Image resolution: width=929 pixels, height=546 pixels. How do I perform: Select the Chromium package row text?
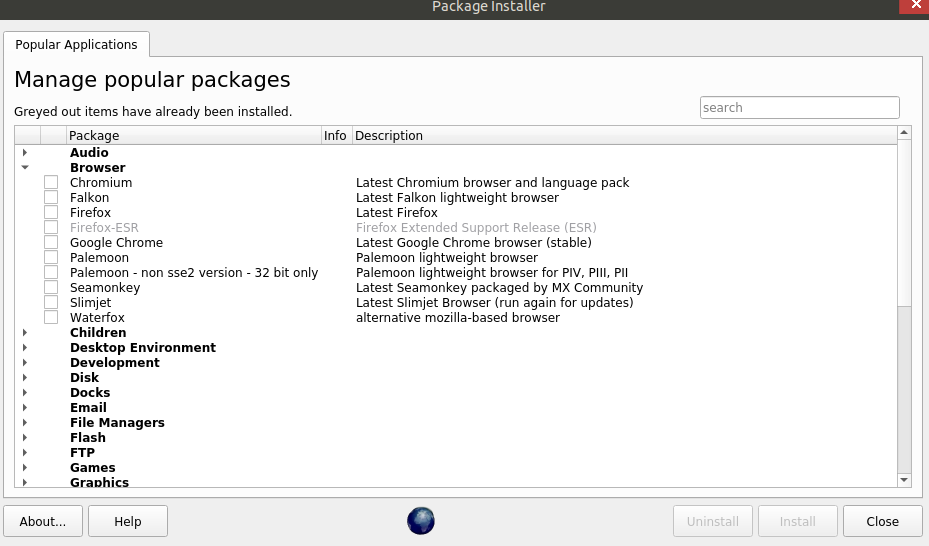click(x=101, y=182)
